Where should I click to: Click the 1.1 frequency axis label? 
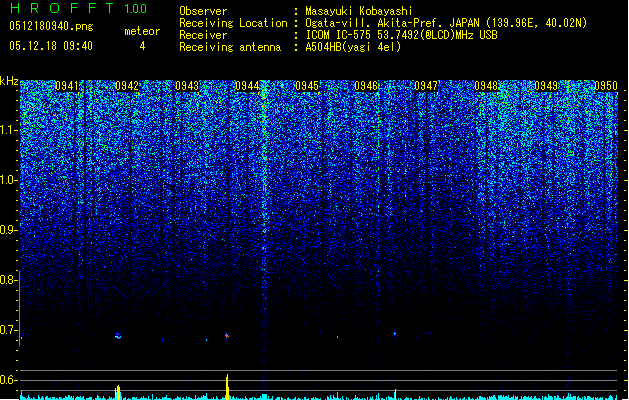[x=9, y=130]
